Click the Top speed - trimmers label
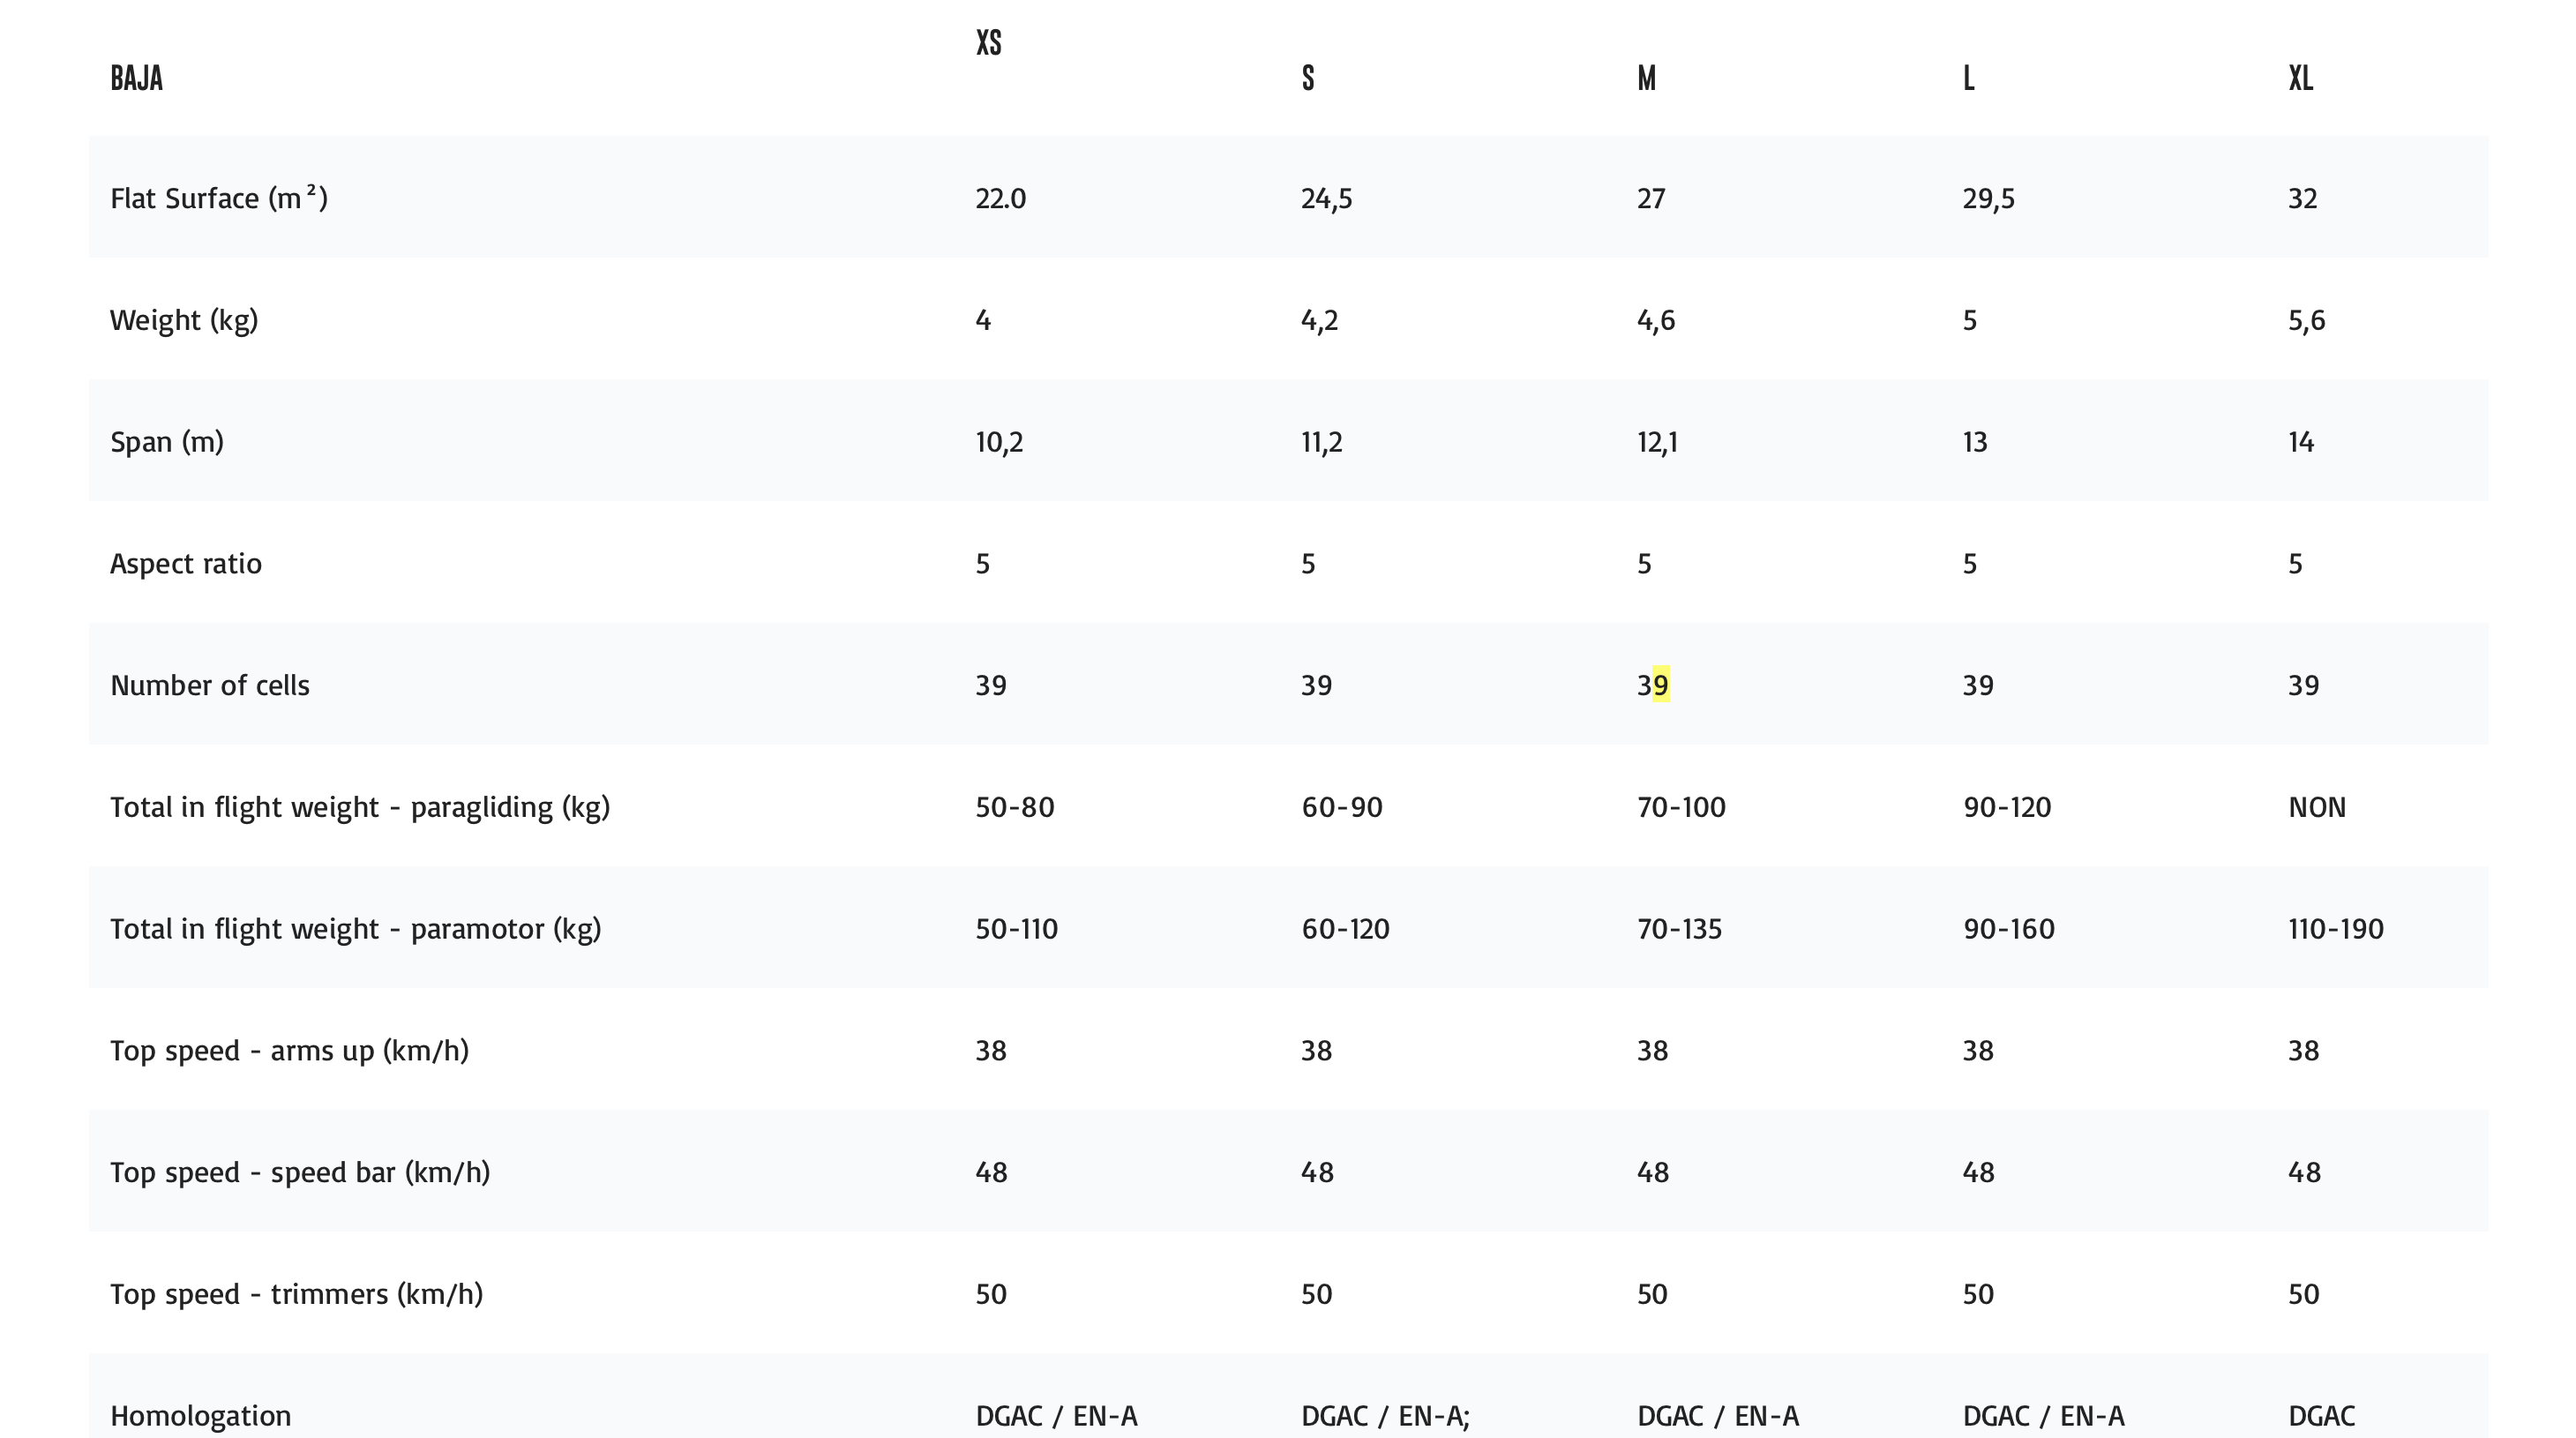Viewport: 2576px width, 1438px height. tap(296, 1294)
